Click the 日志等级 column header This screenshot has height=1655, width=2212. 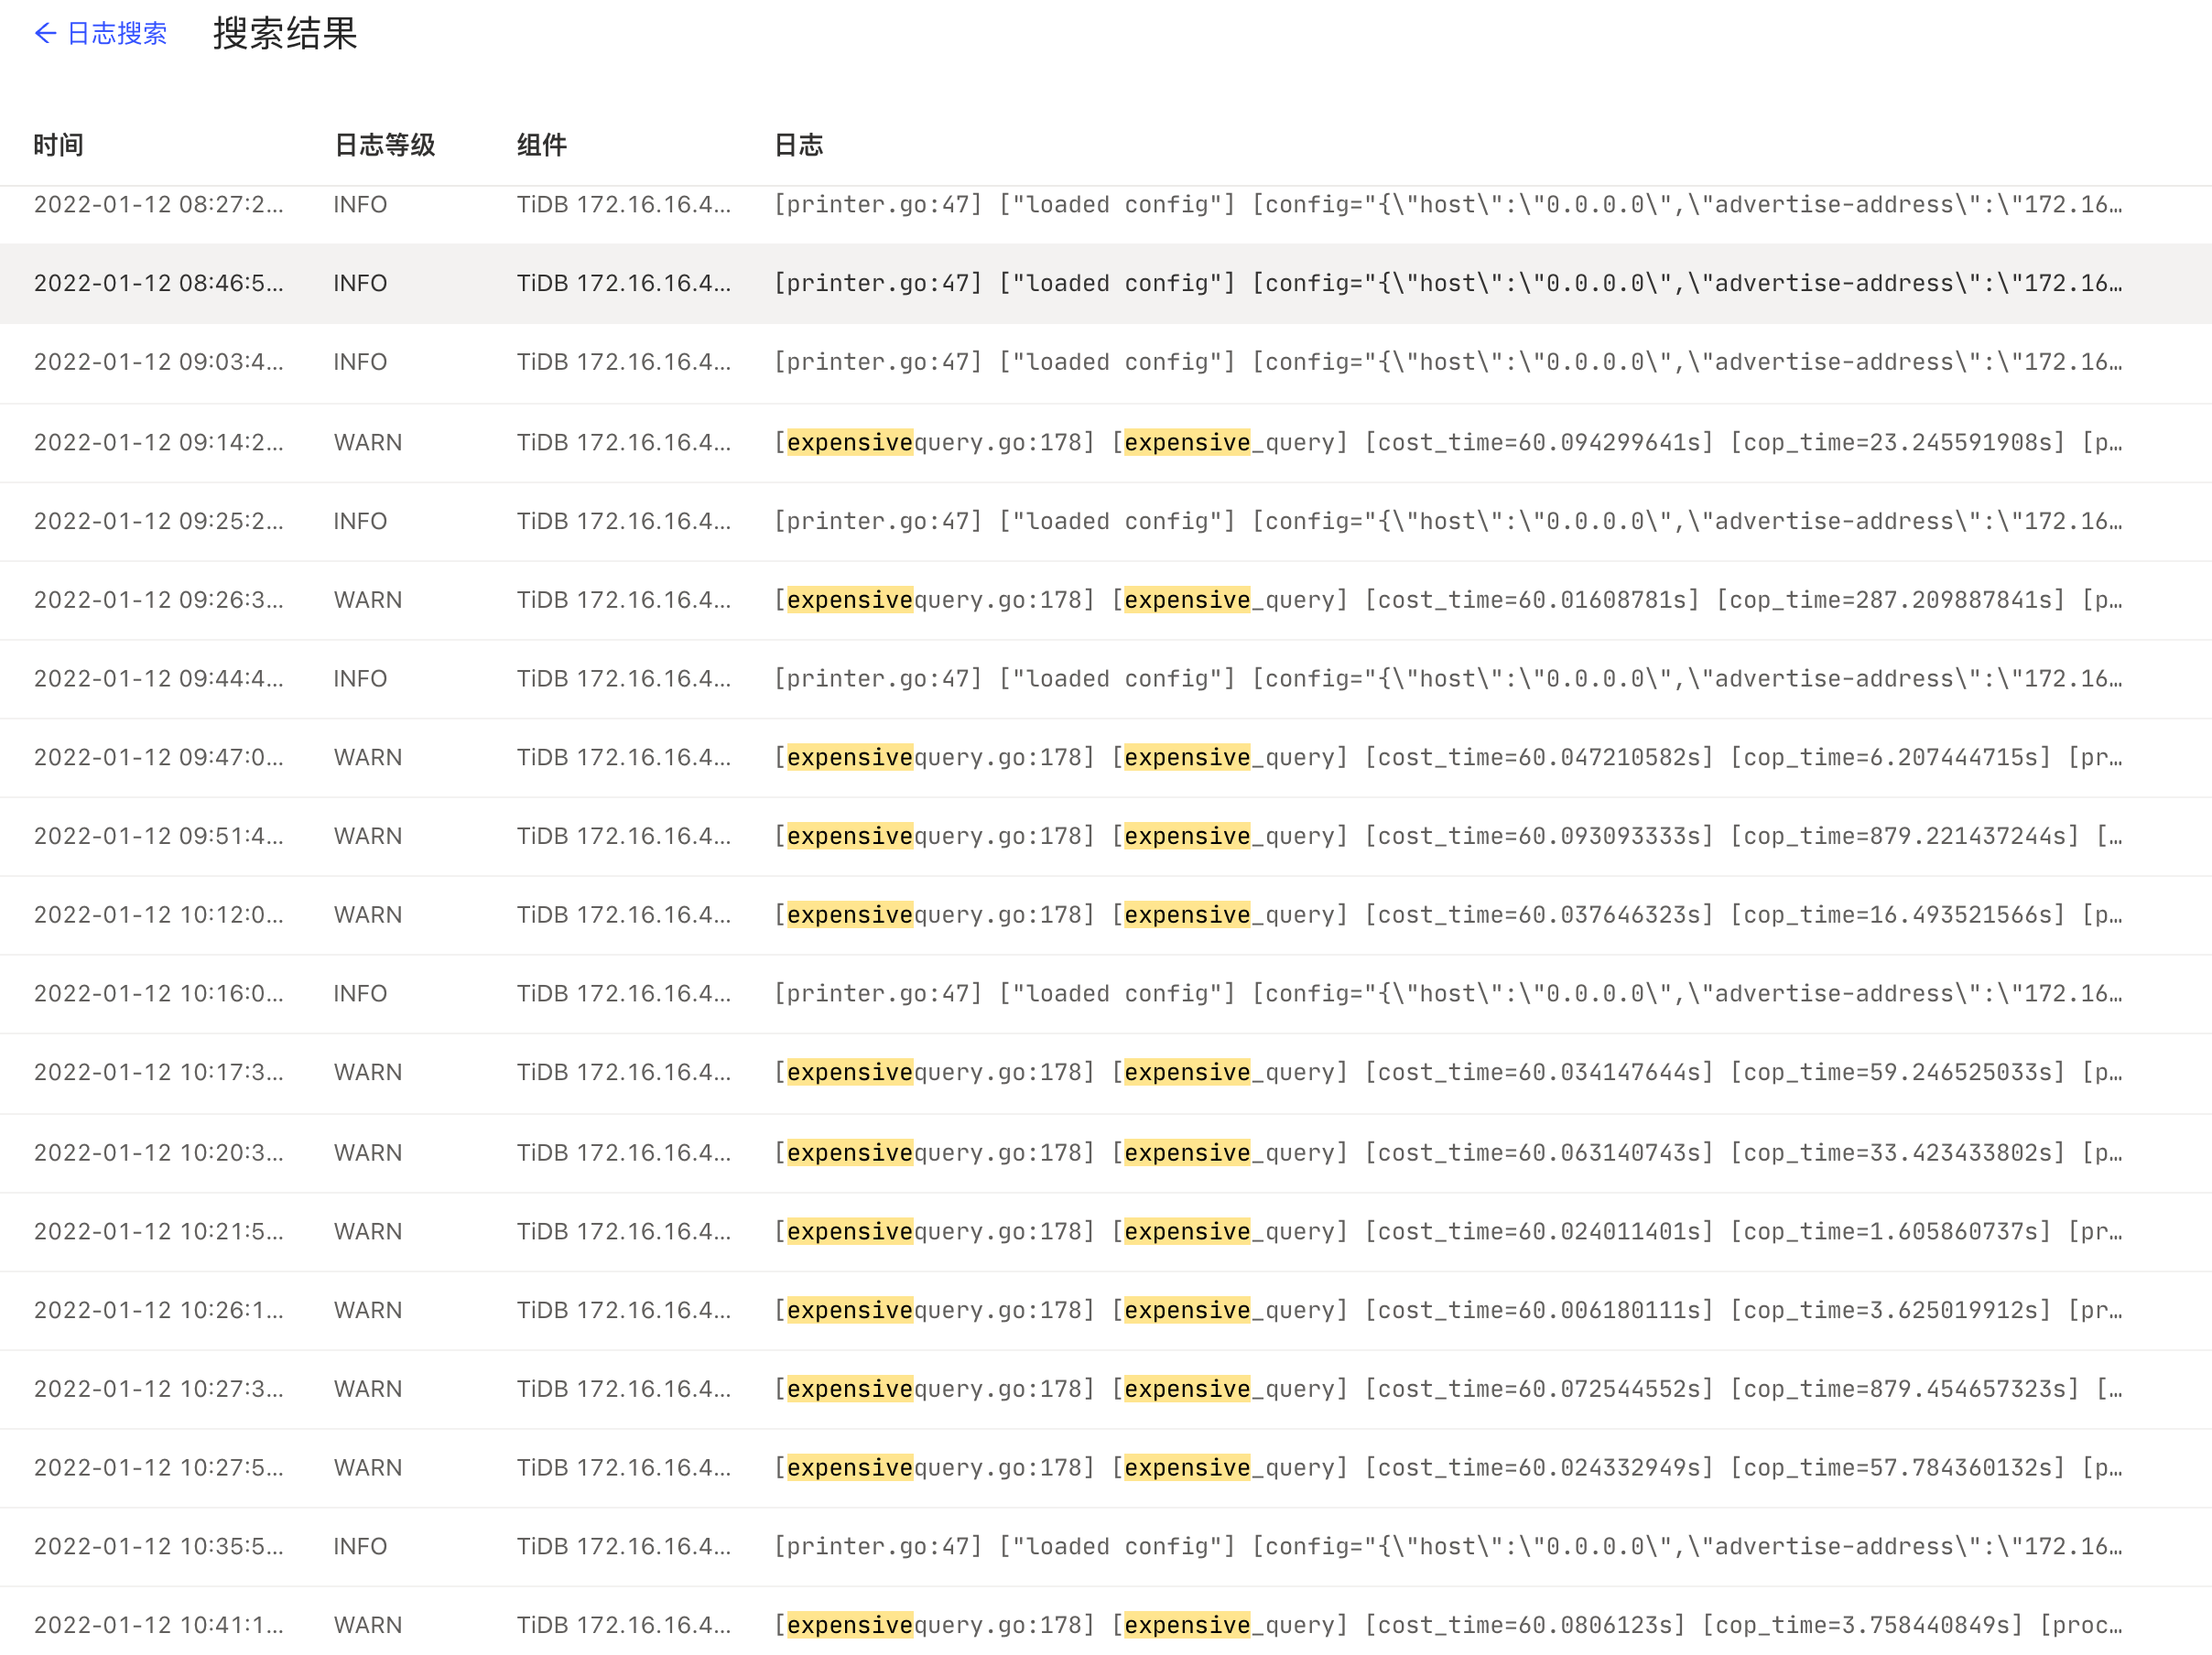[x=384, y=145]
